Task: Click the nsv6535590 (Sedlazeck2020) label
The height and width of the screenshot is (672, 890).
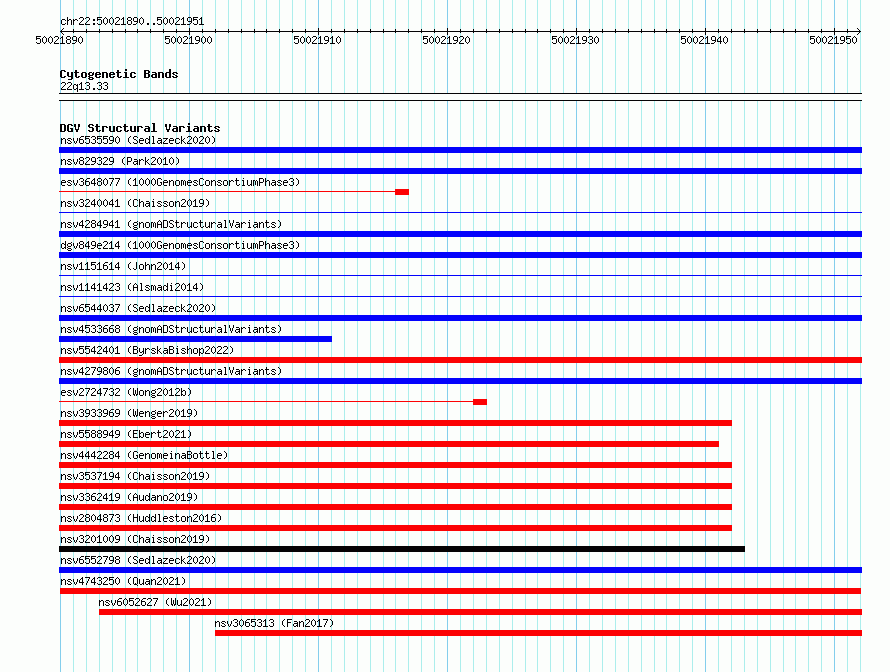Action: coord(138,140)
